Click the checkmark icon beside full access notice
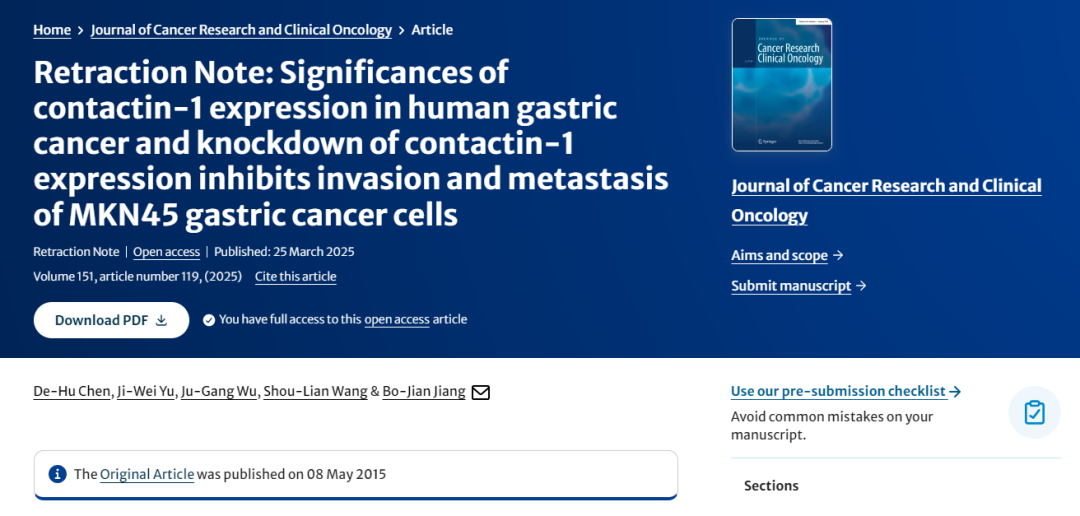Viewport: 1080px width, 516px height. (209, 320)
